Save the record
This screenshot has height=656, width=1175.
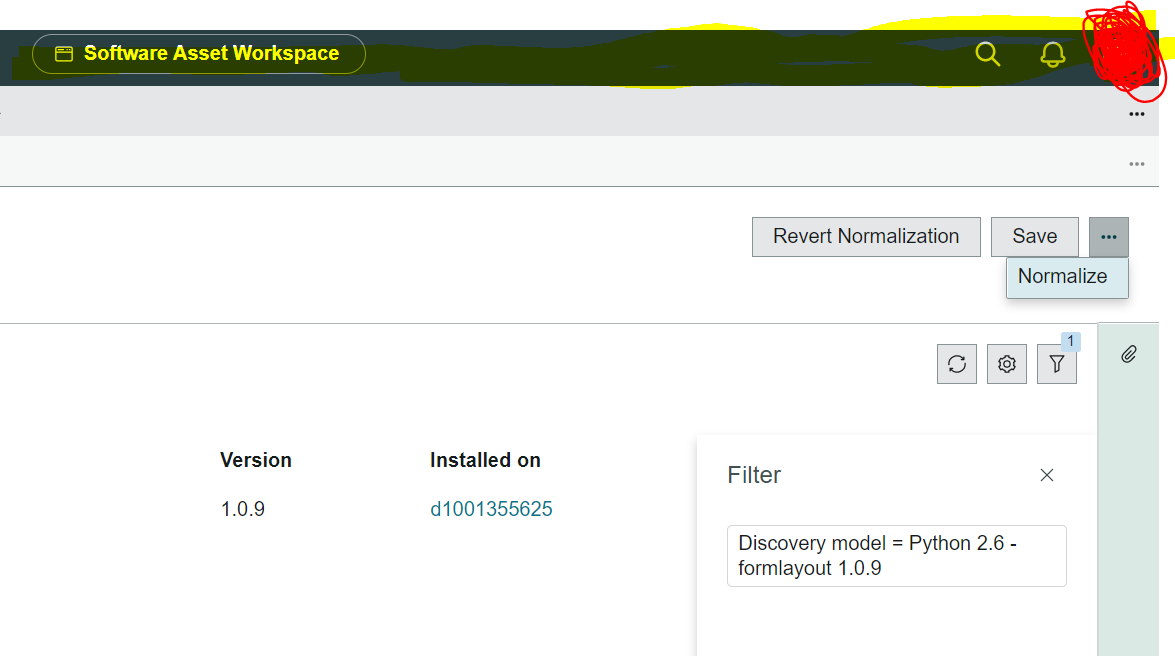click(x=1035, y=237)
